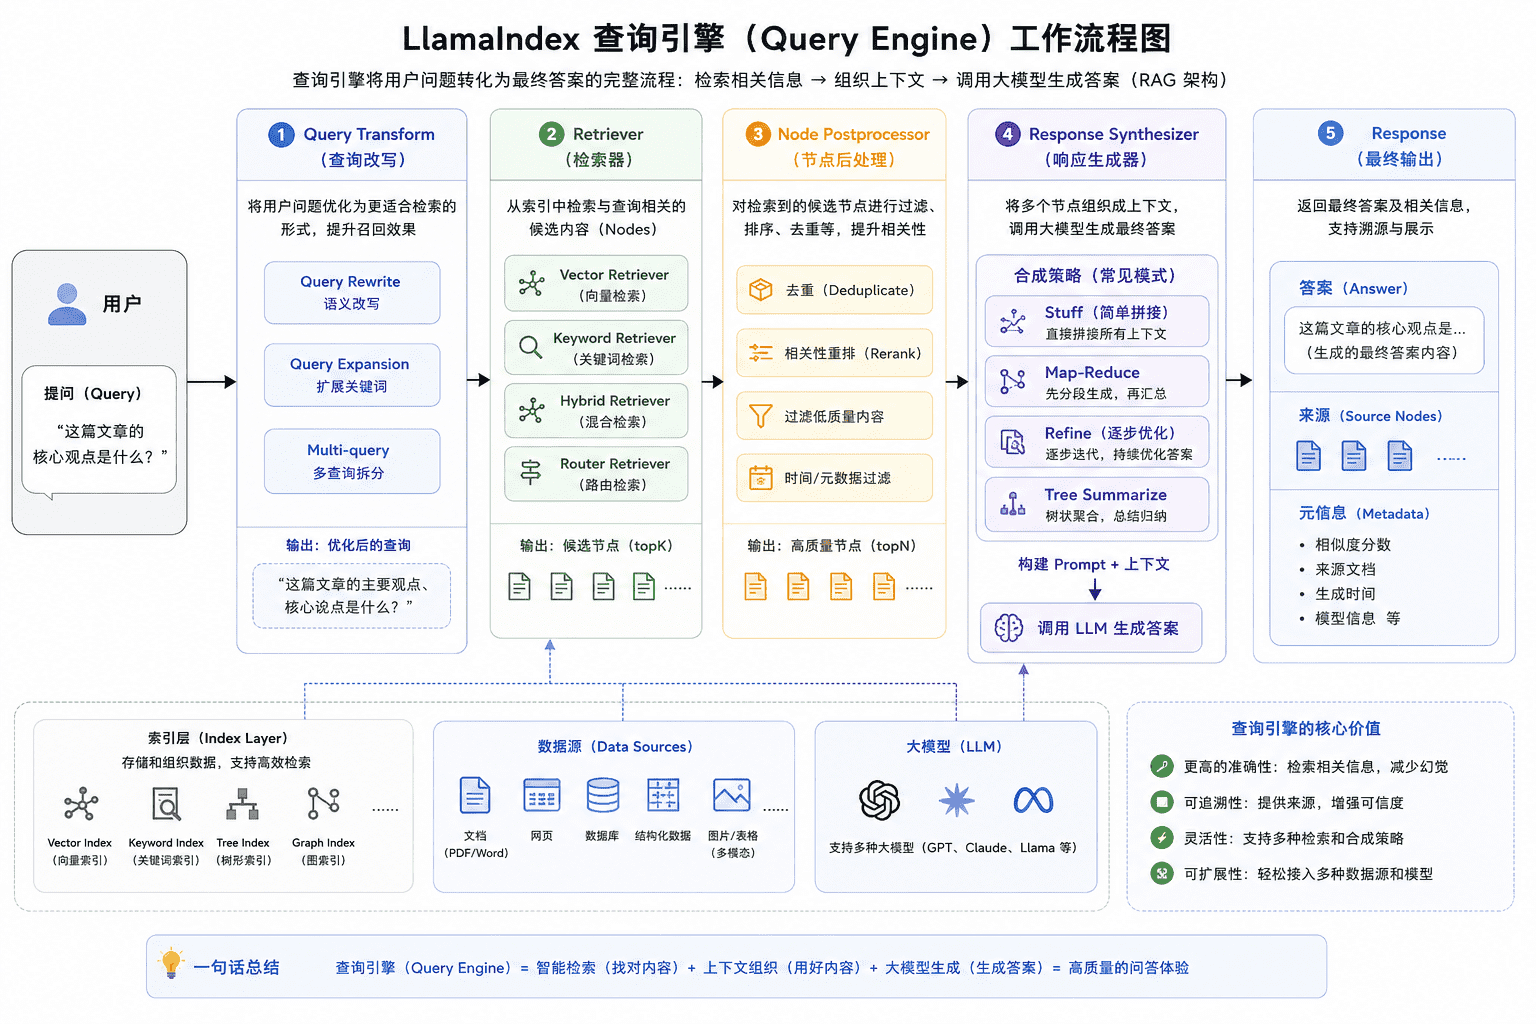This screenshot has height=1024, width=1536.
Task: Click the Node Postprocessor step header
Action: click(x=834, y=146)
